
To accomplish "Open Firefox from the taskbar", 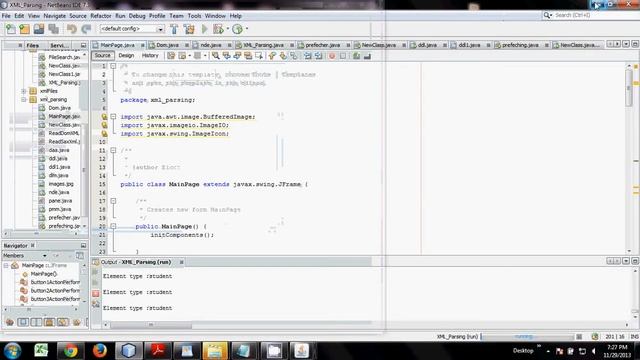I will coord(99,351).
